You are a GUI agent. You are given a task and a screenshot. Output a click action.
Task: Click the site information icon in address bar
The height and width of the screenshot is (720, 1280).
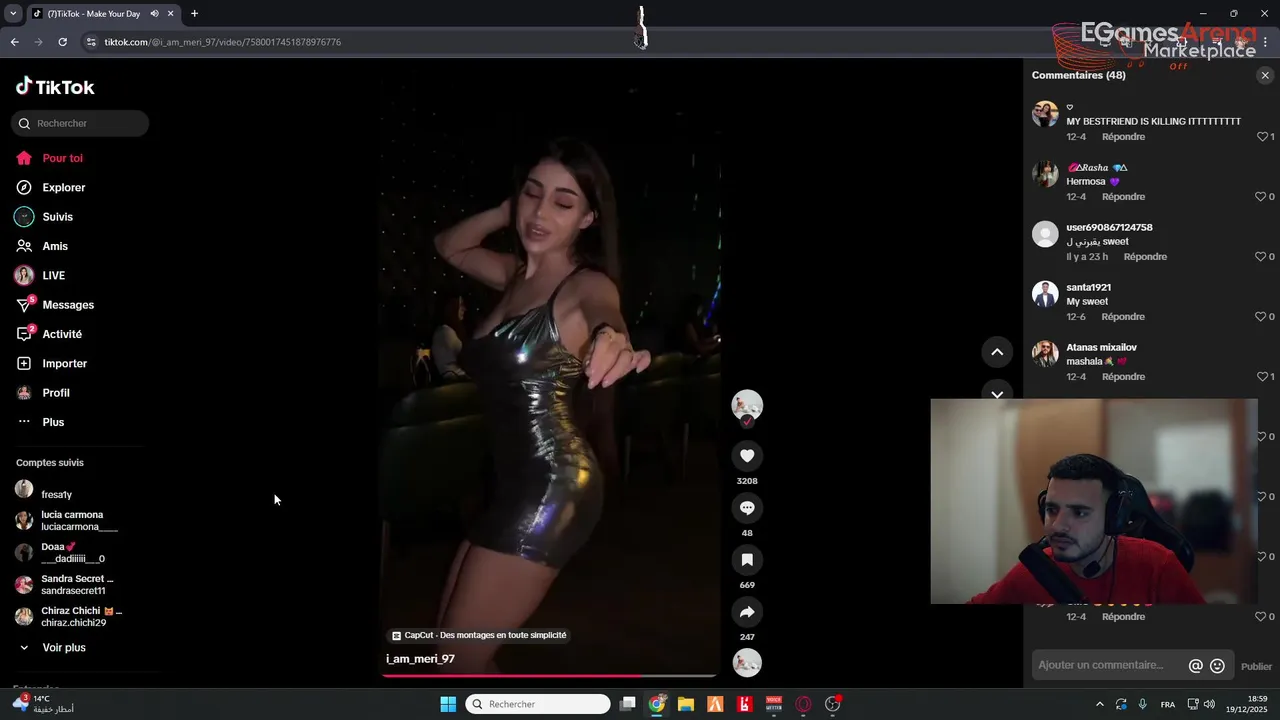[x=91, y=42]
